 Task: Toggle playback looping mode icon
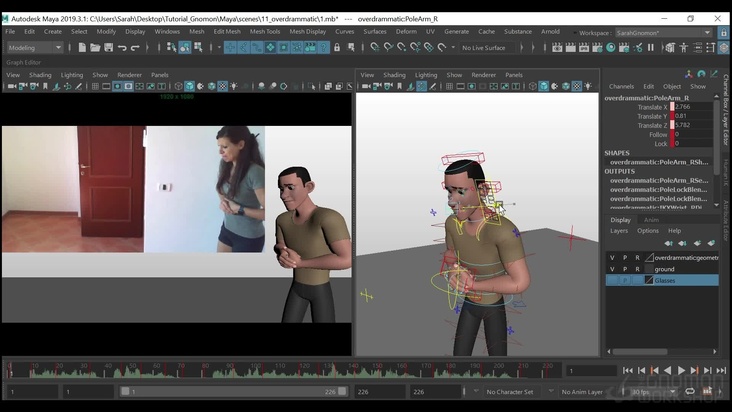point(690,391)
